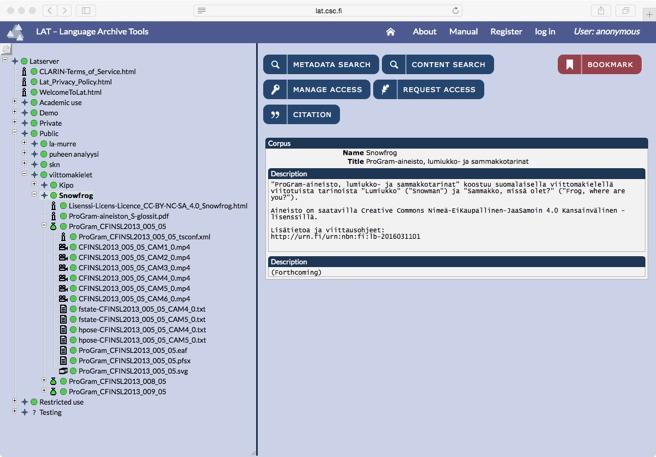Collapse the Latserver root node
This screenshot has height=457, width=656.
(x=5, y=60)
